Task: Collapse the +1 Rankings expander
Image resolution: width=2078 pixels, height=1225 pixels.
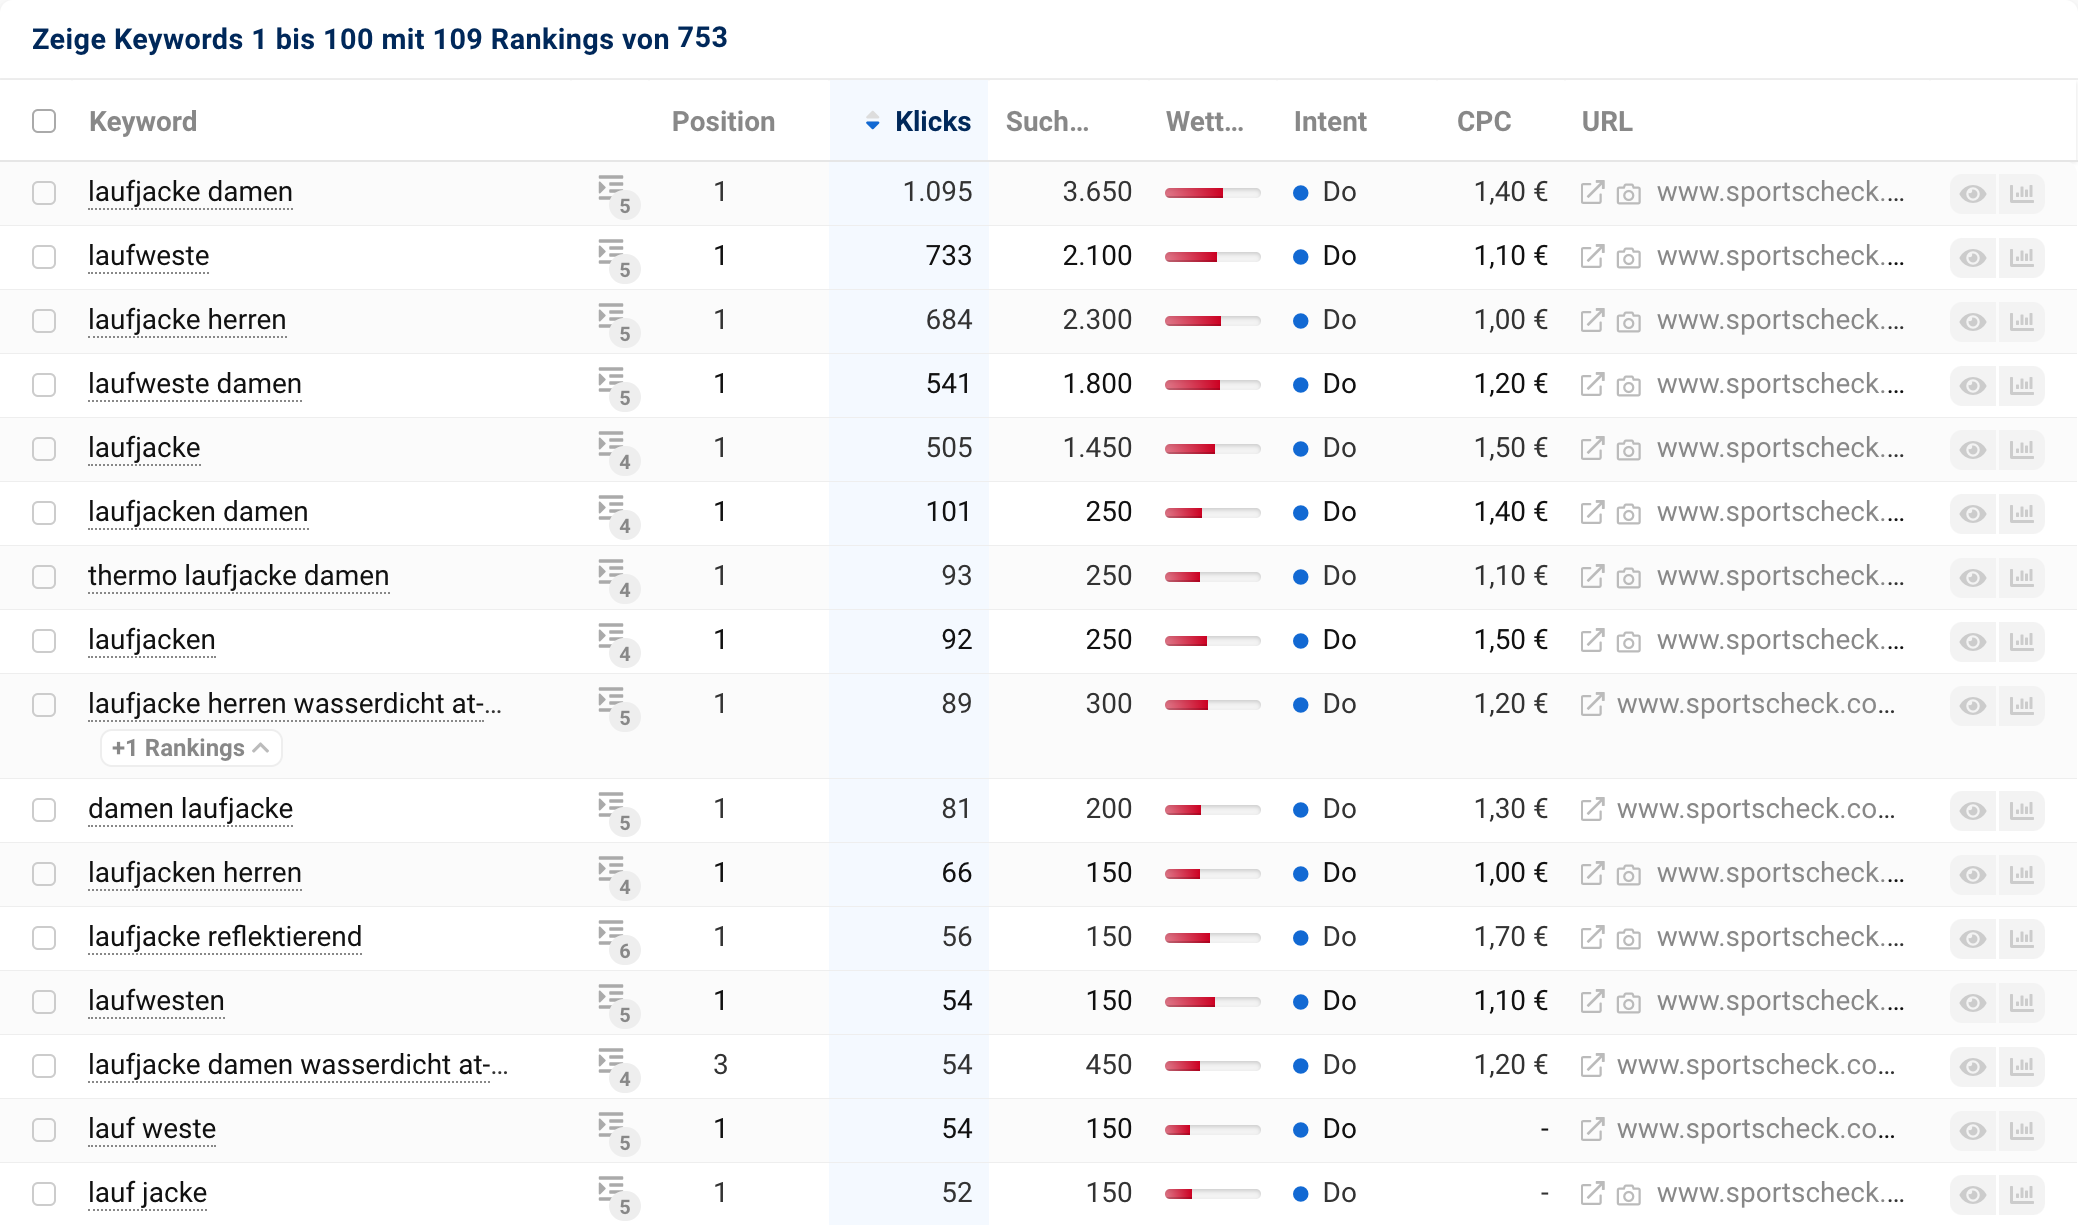Action: [x=191, y=748]
